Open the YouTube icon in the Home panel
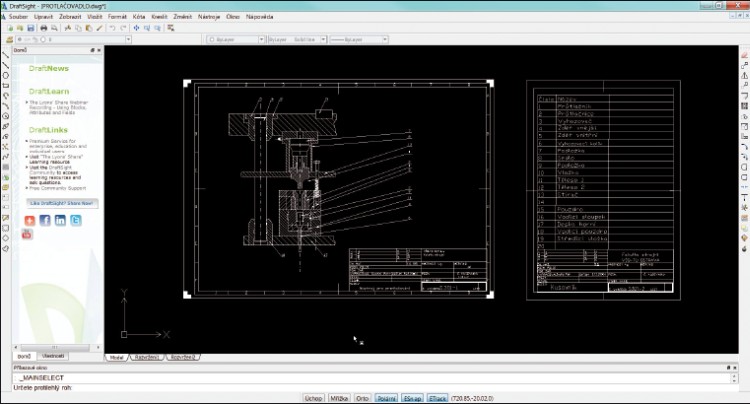750x404 pixels. coord(28,234)
